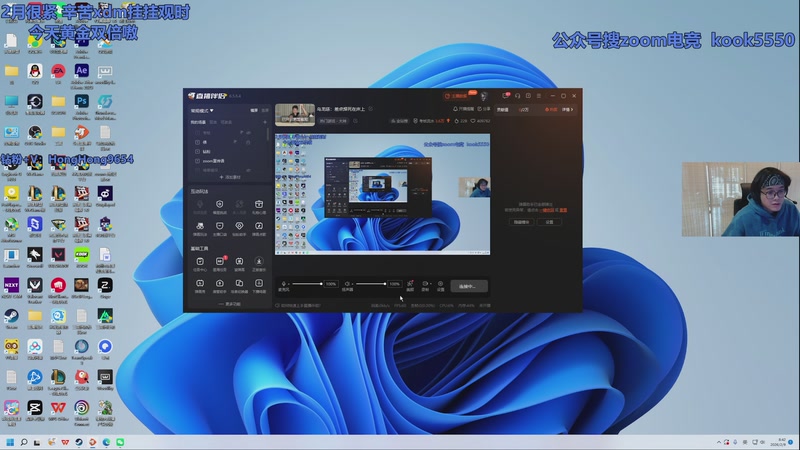Click the speaker icon in bottom controls

coord(347,284)
